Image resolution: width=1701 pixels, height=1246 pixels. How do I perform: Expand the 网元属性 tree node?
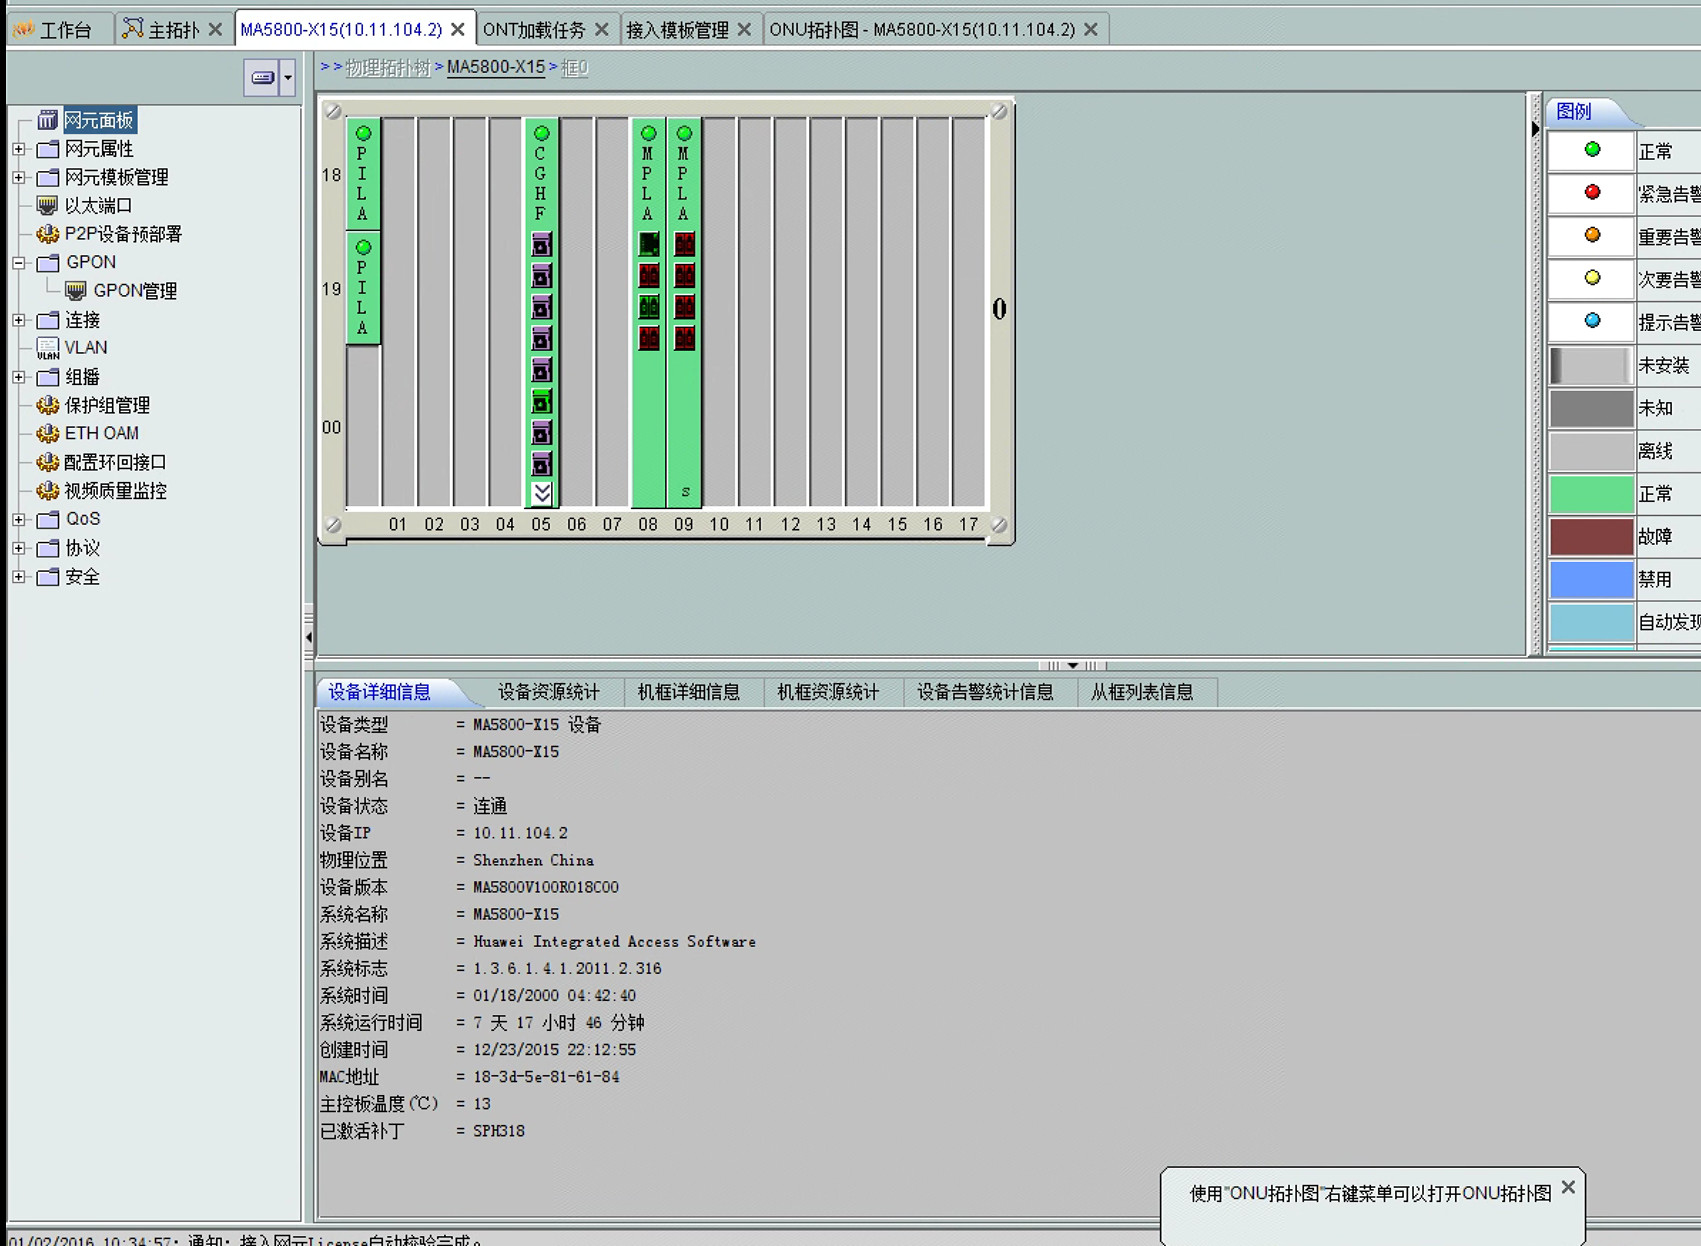point(18,149)
